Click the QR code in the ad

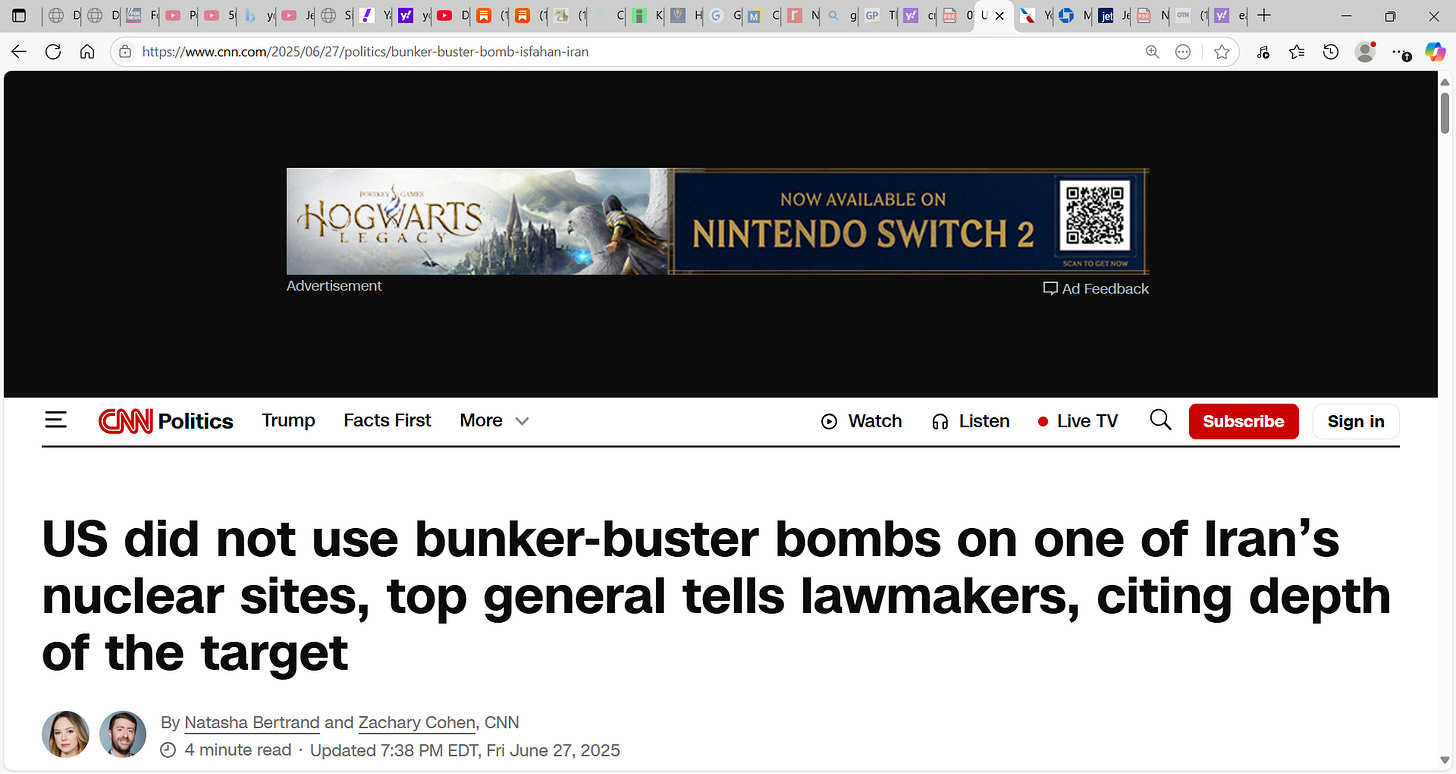point(1096,216)
